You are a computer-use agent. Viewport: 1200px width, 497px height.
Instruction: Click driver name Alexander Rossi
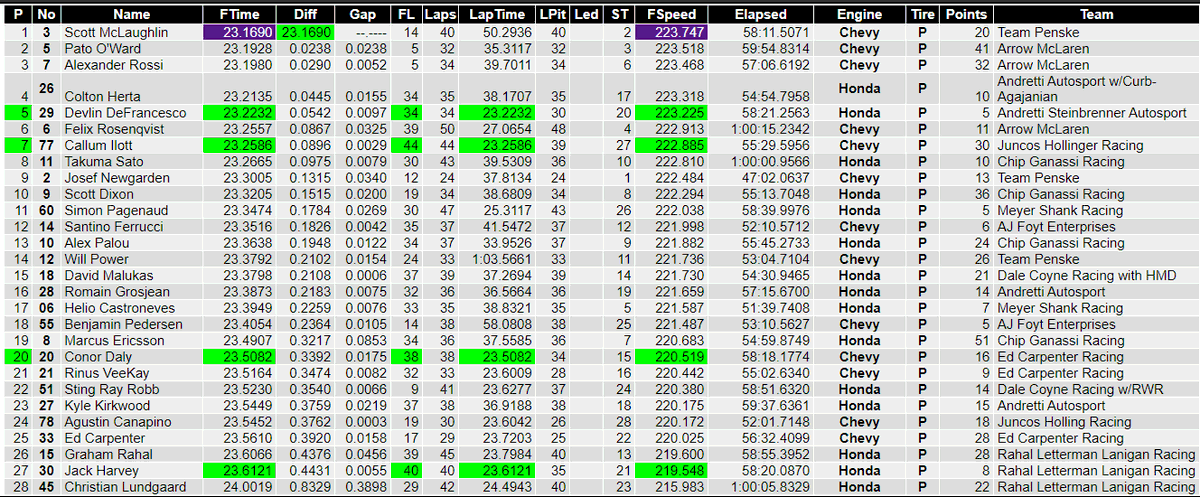[112, 64]
